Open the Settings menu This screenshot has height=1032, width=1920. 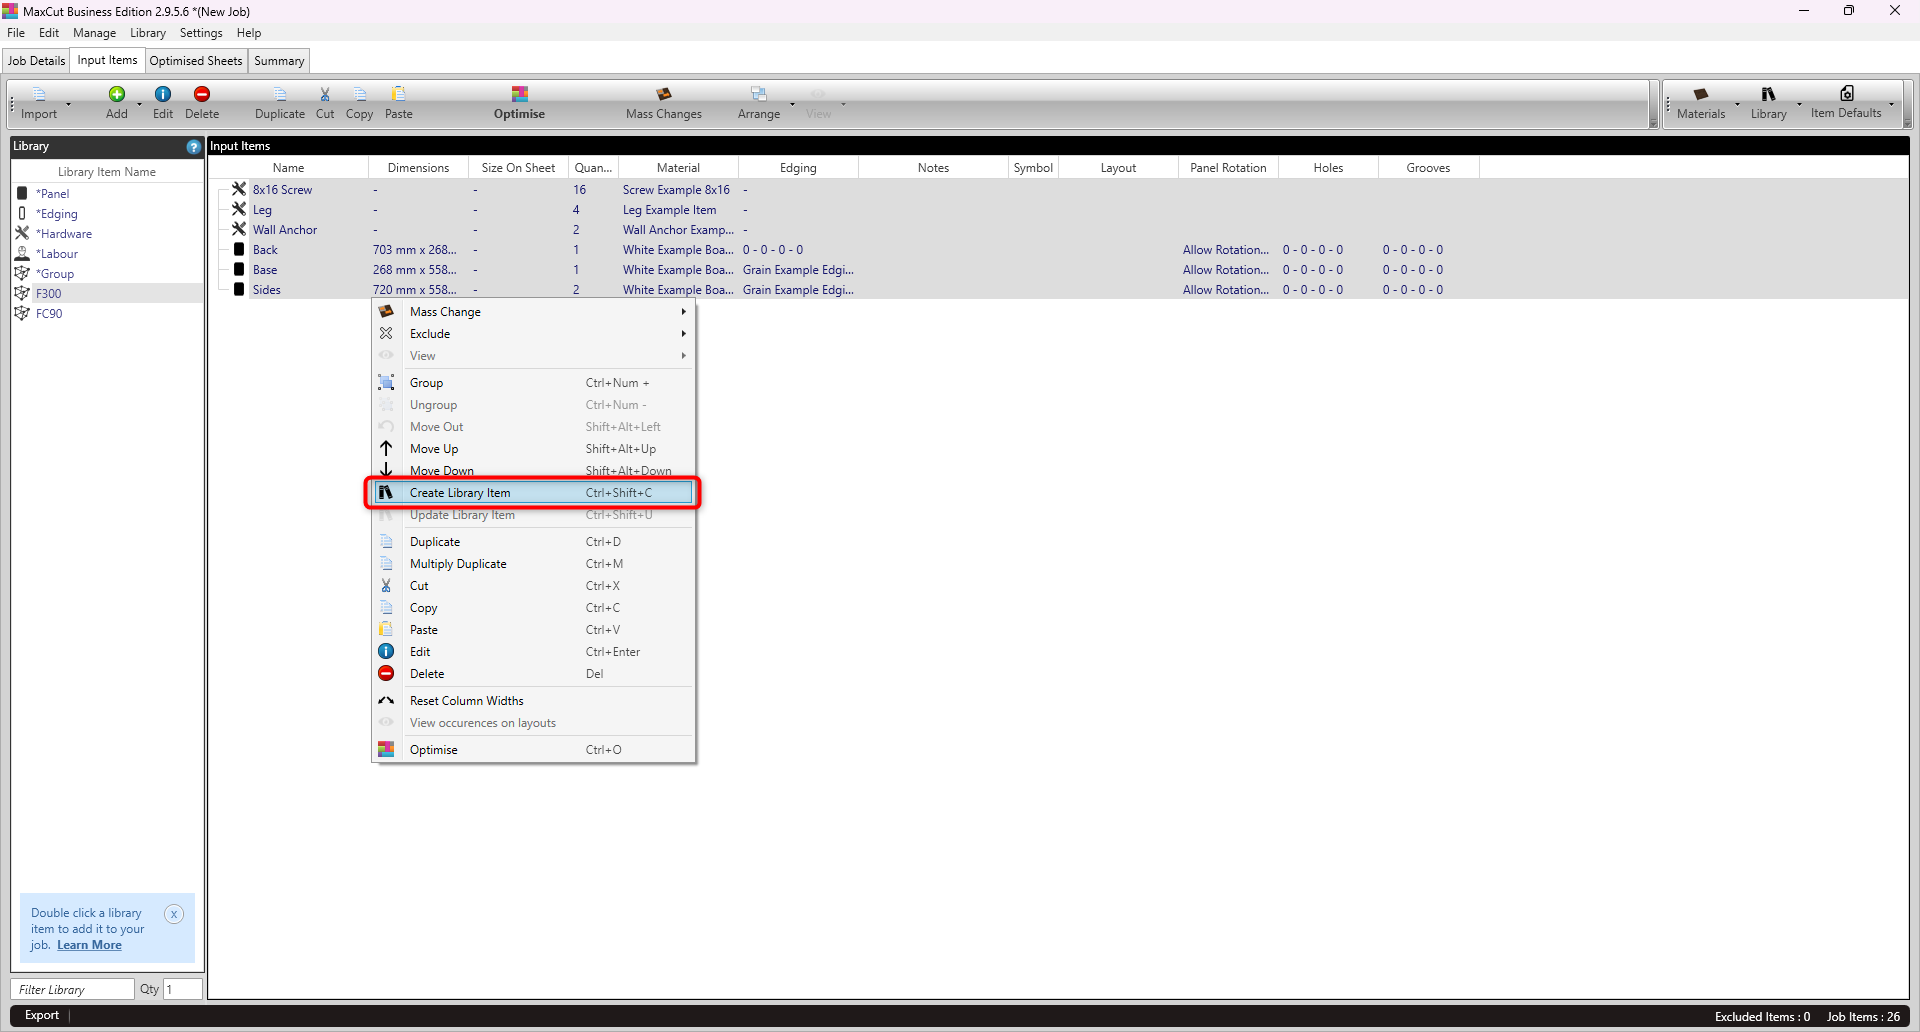[x=201, y=33]
